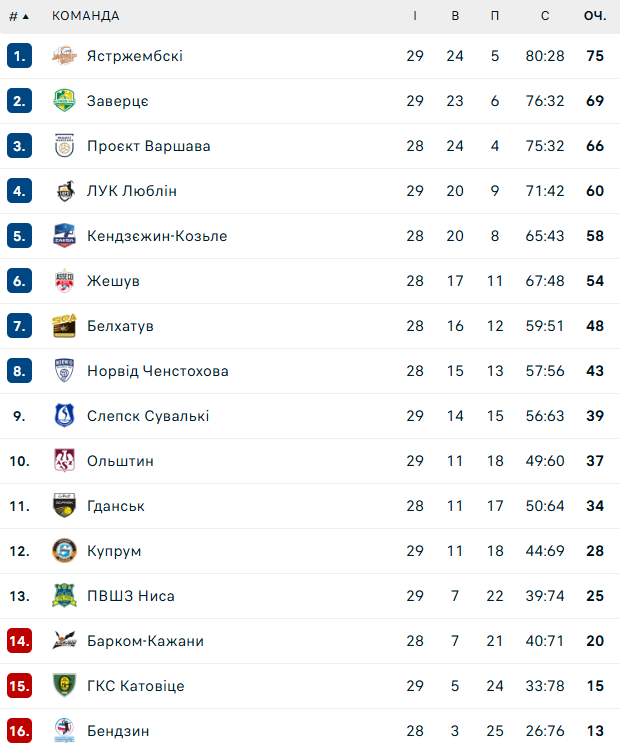Click the blue position badge 1
Screen dimensions: 620x746
click(x=19, y=56)
